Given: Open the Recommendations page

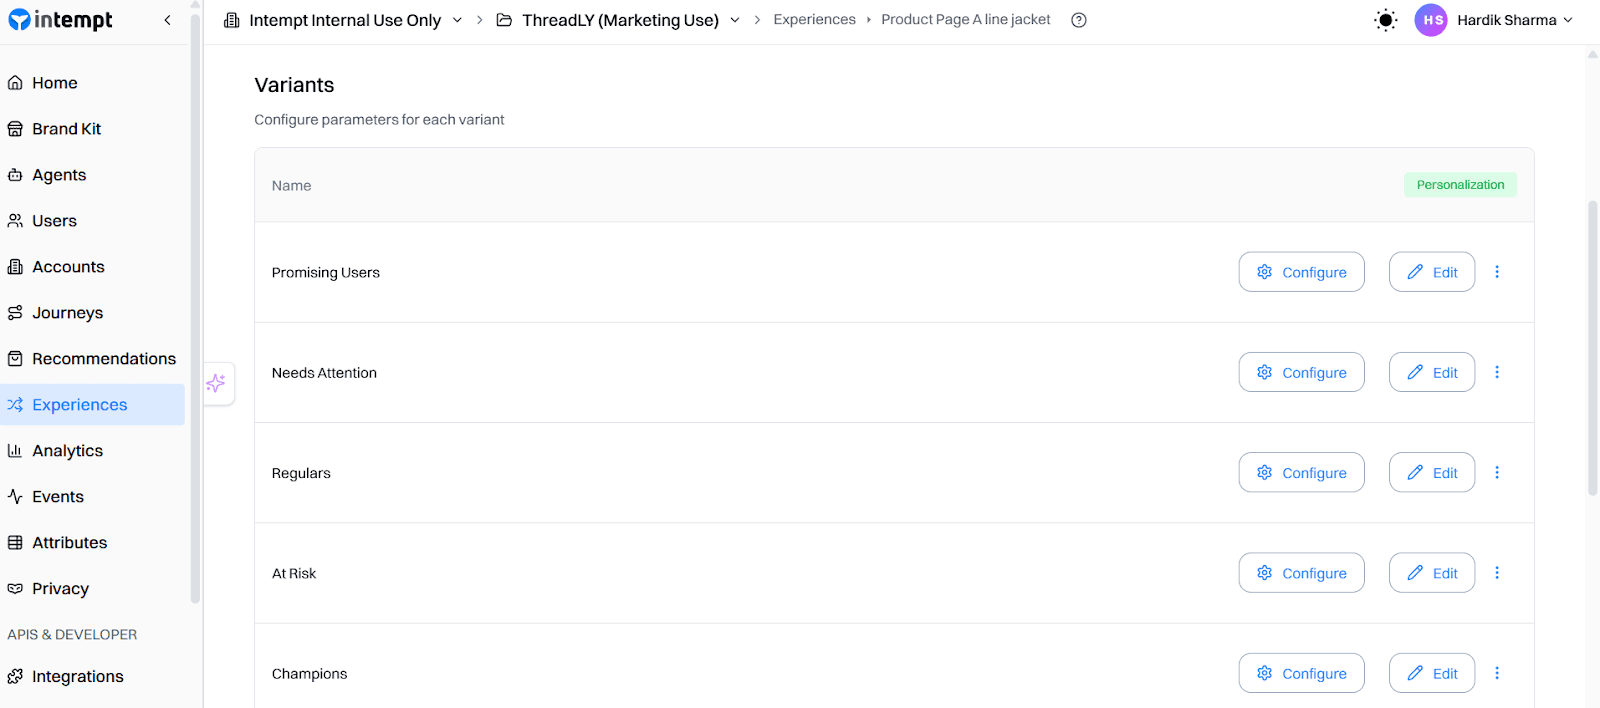Looking at the screenshot, I should click(92, 359).
